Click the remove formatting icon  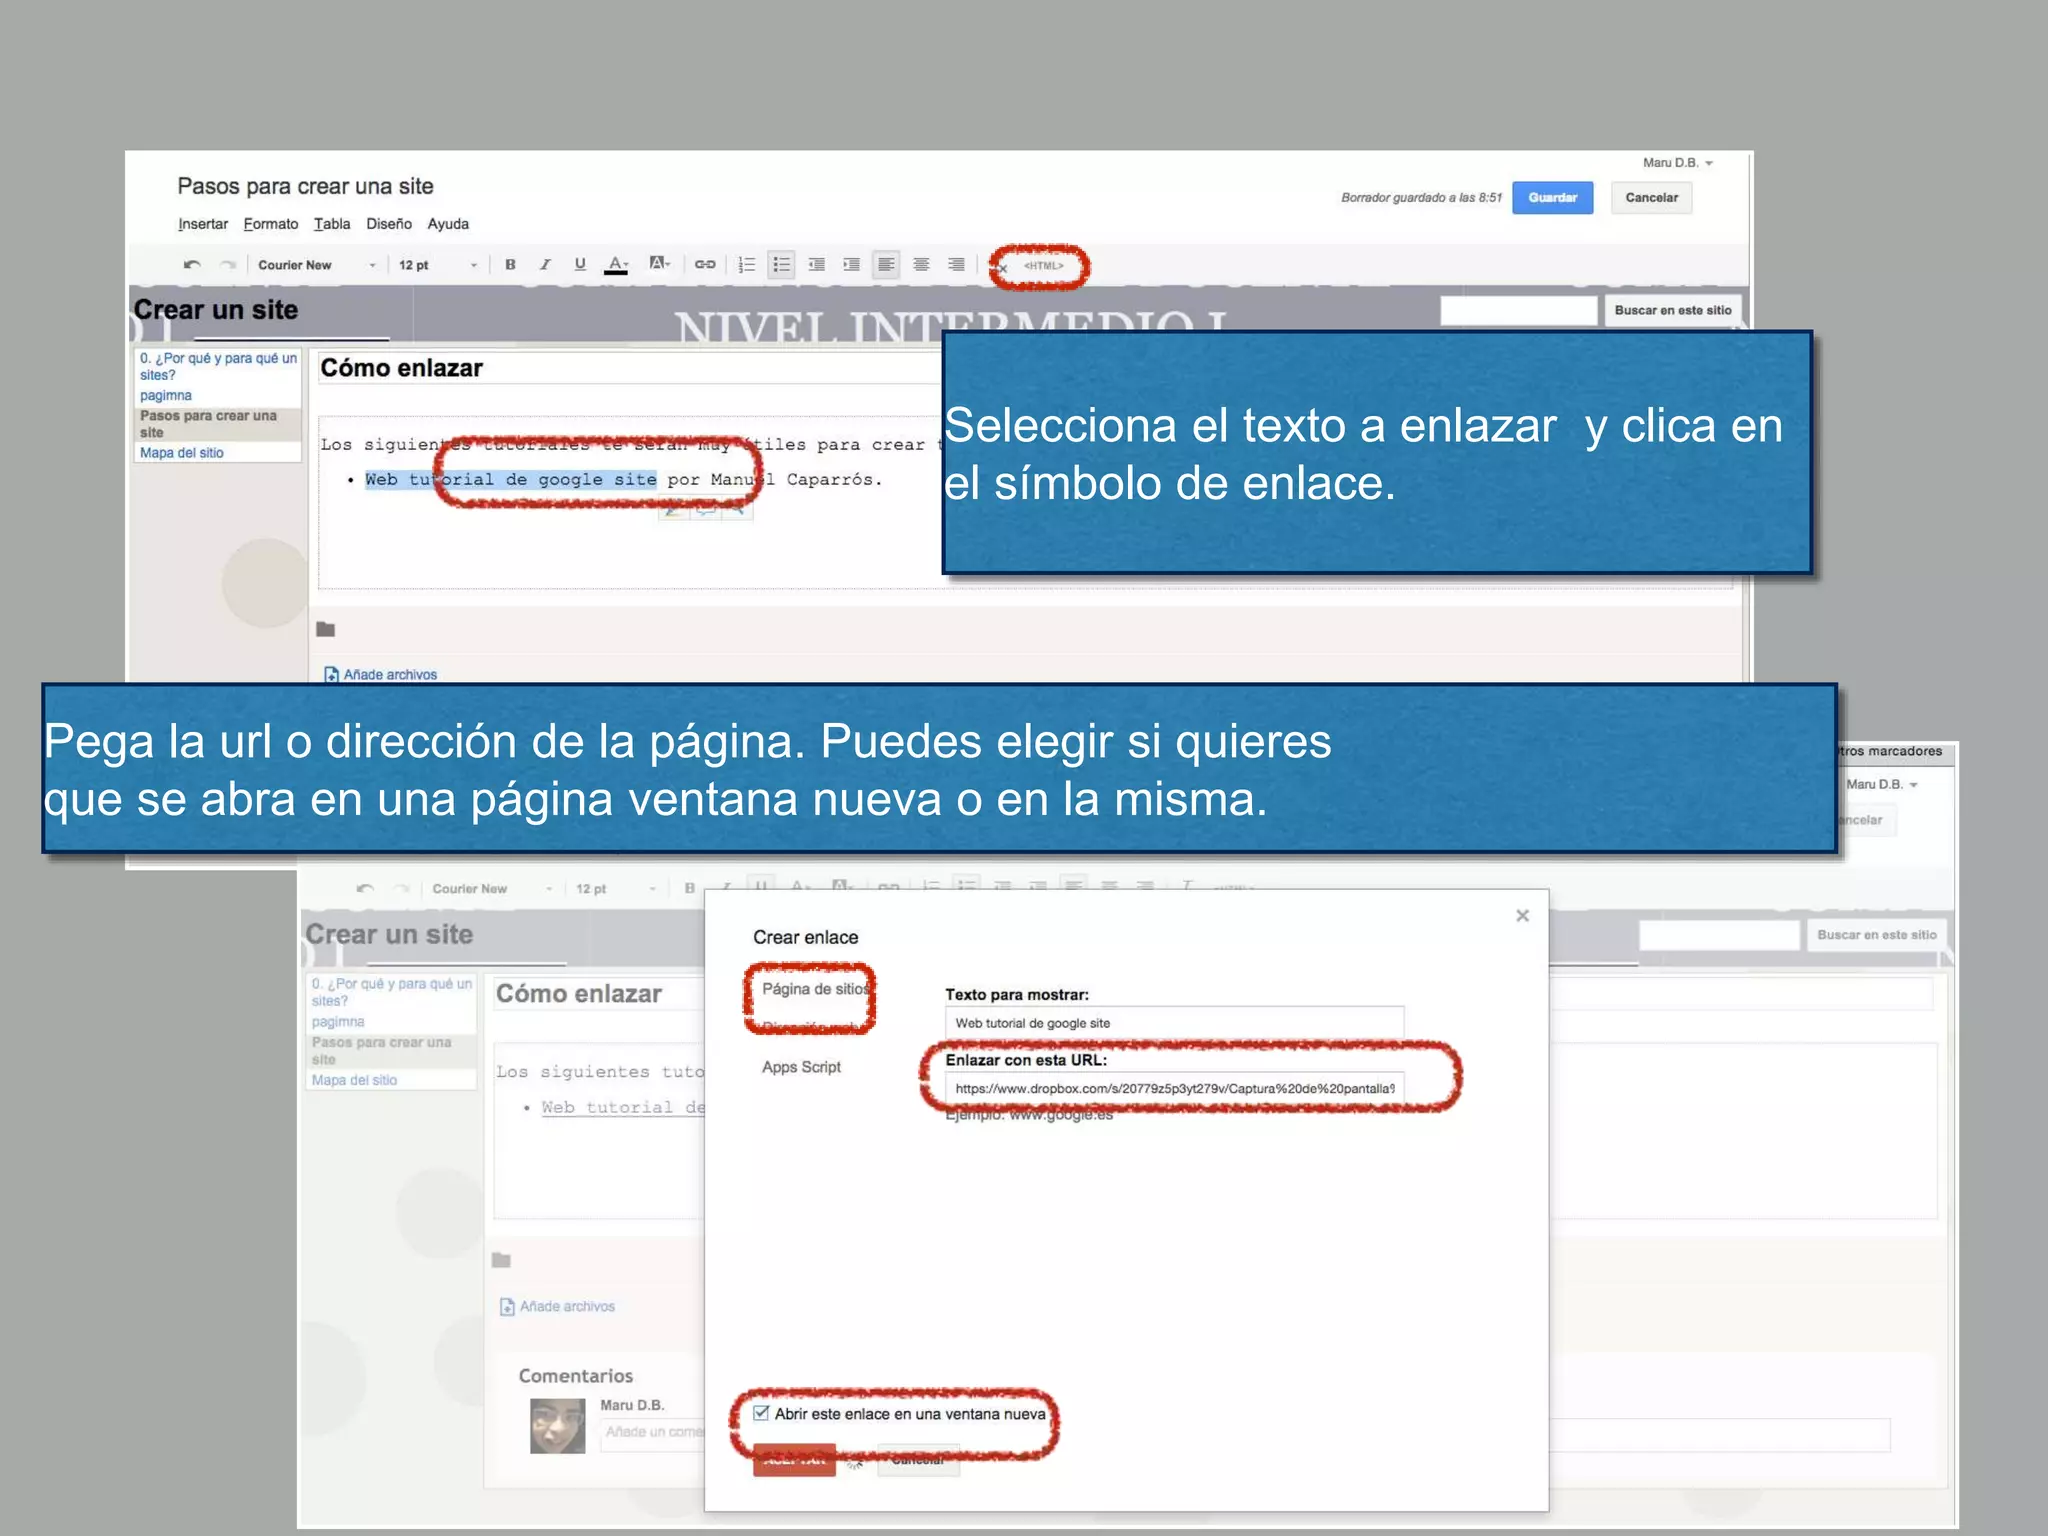point(1000,267)
